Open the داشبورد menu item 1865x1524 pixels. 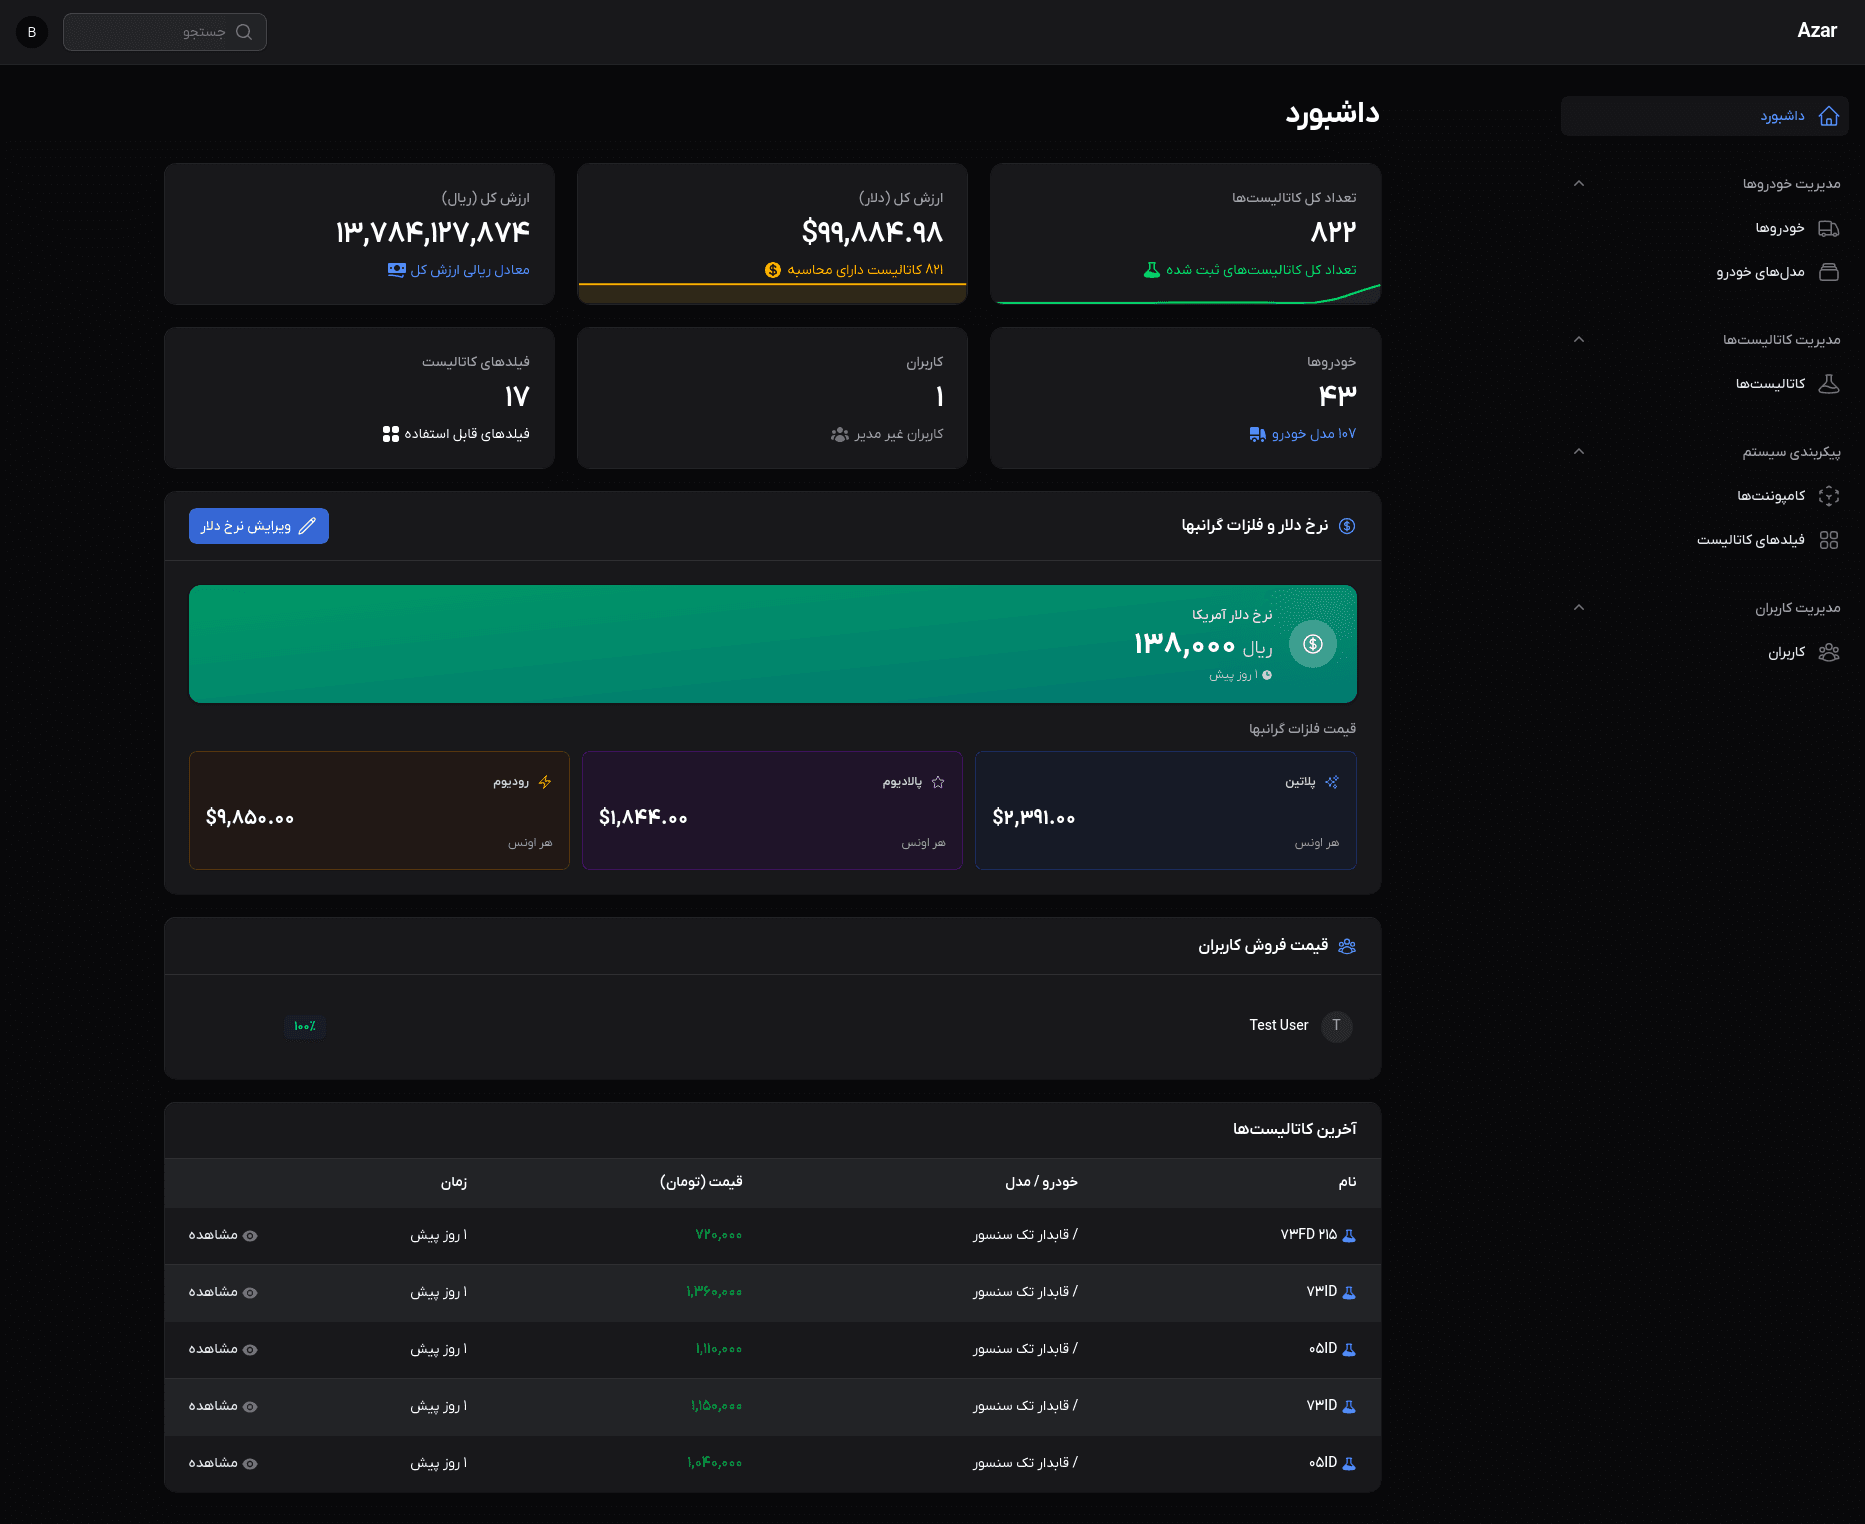pyautogui.click(x=1782, y=116)
